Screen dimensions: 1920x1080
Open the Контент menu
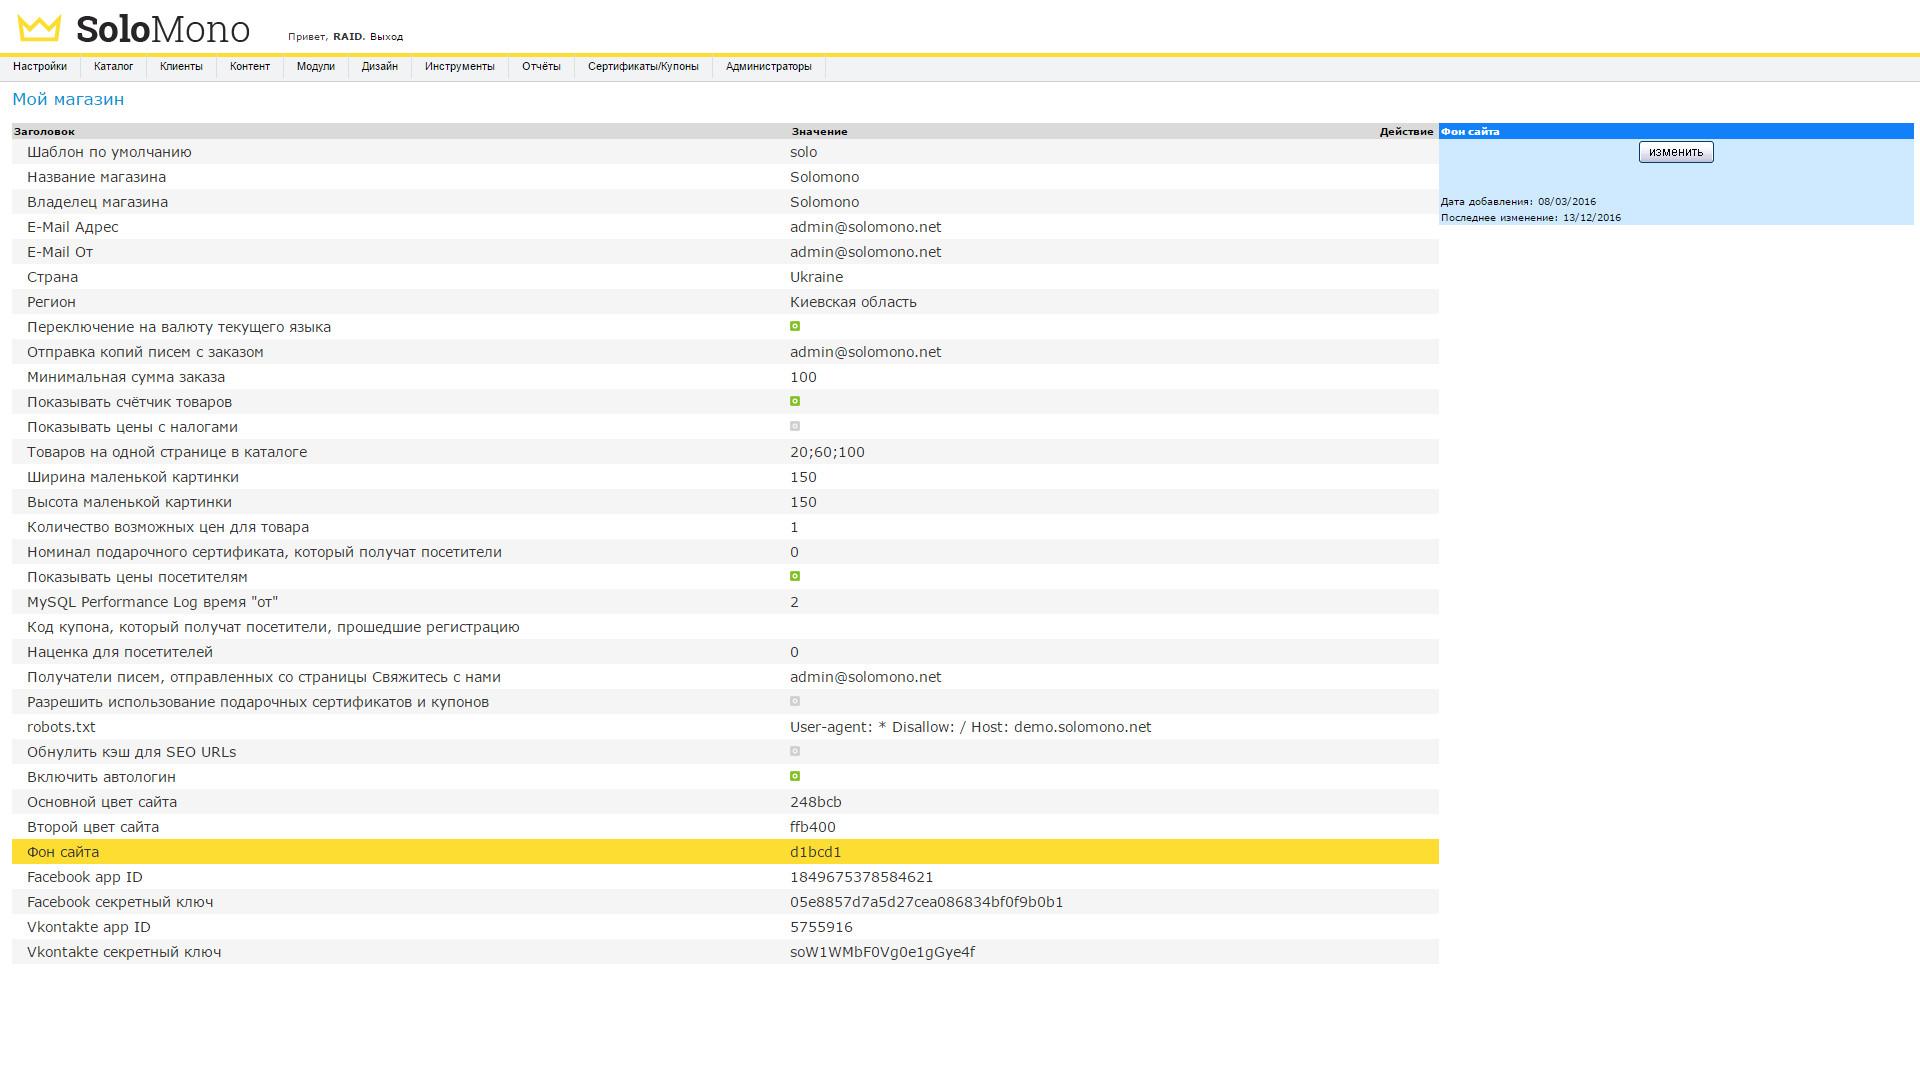point(250,67)
